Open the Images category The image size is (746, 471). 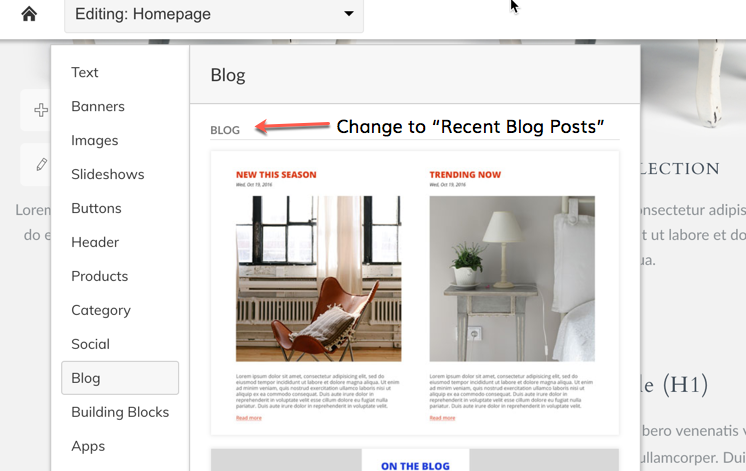point(95,140)
